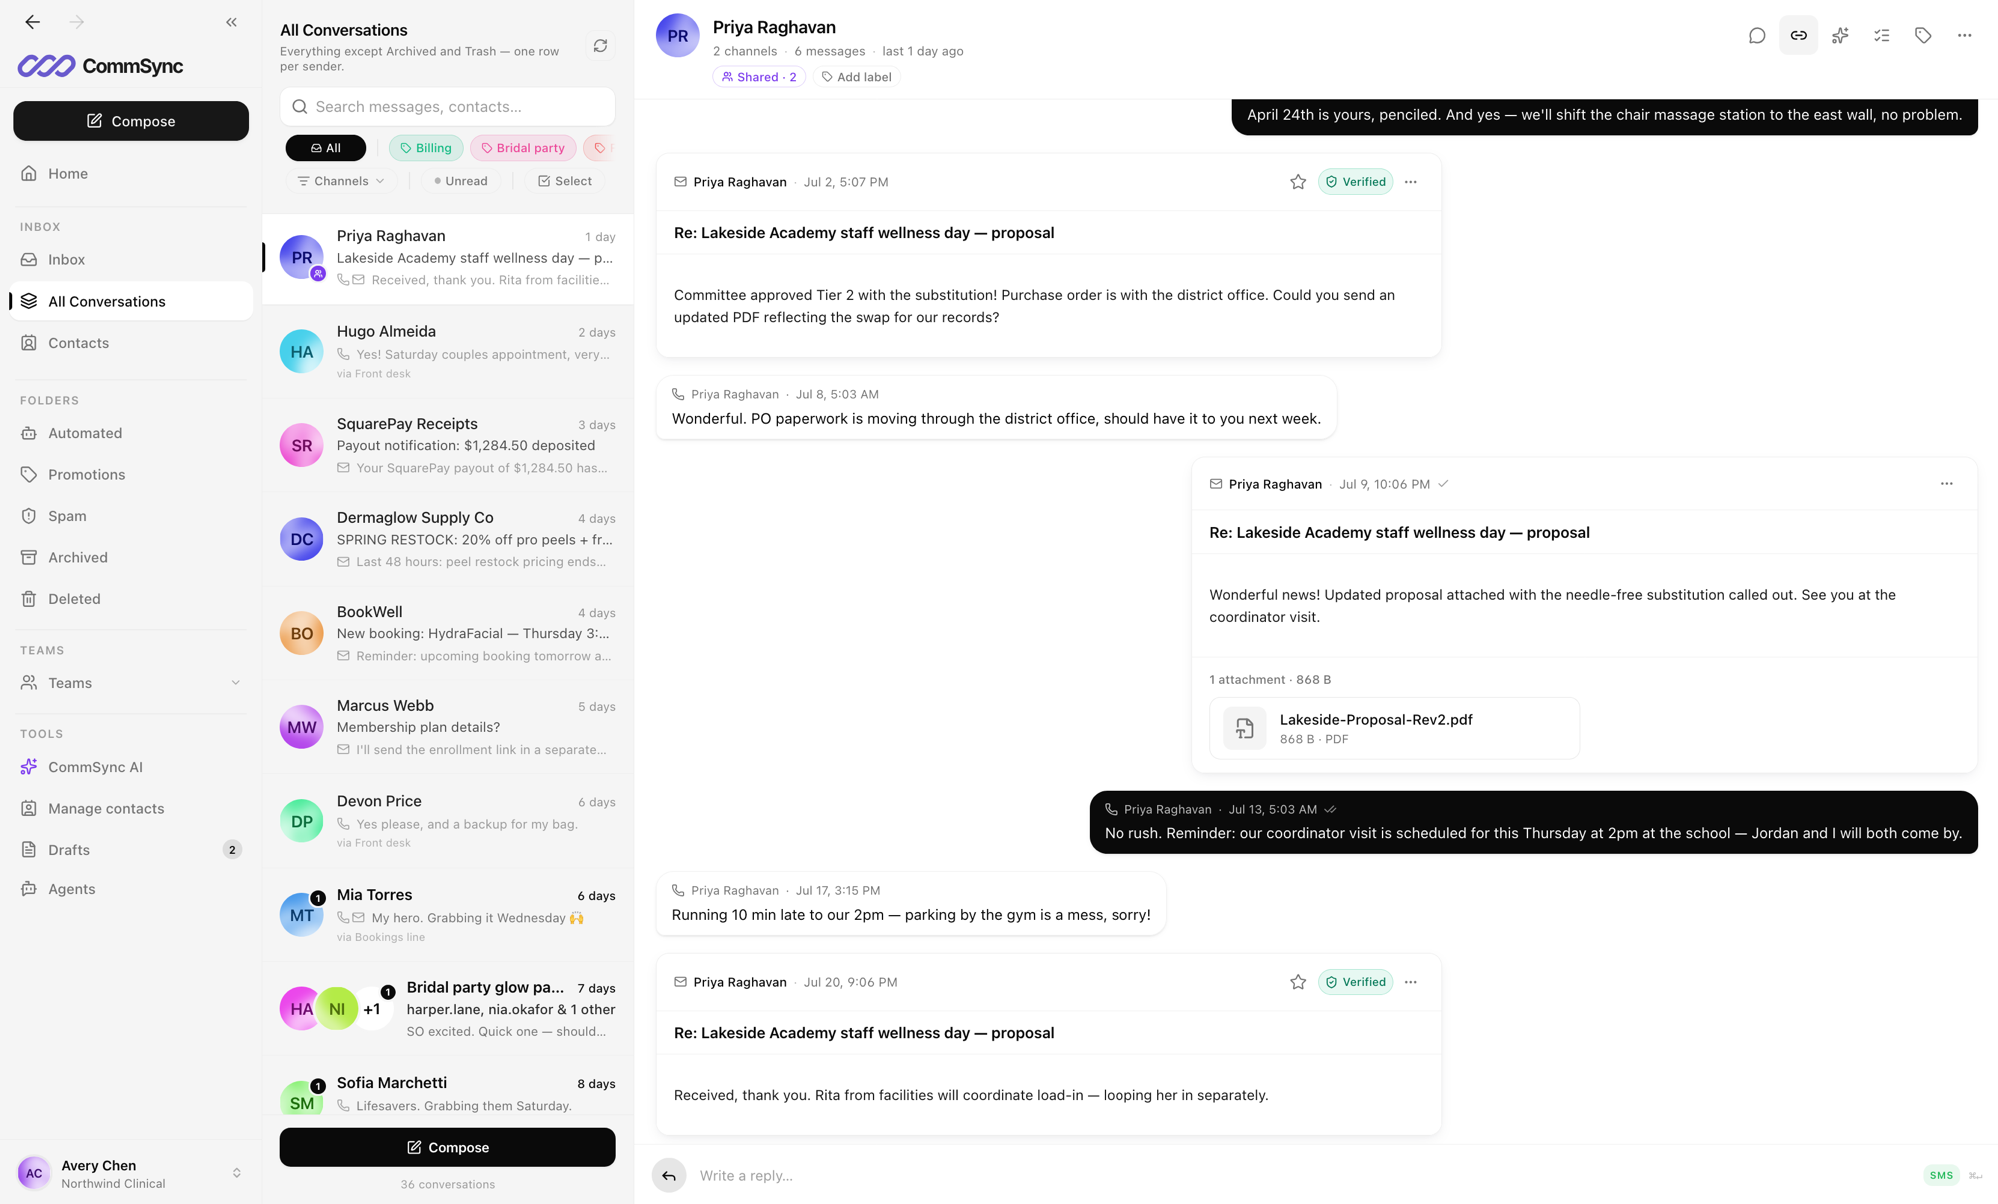Click the refresh conversations icon
Screen dimensions: 1998x1204
pos(600,46)
